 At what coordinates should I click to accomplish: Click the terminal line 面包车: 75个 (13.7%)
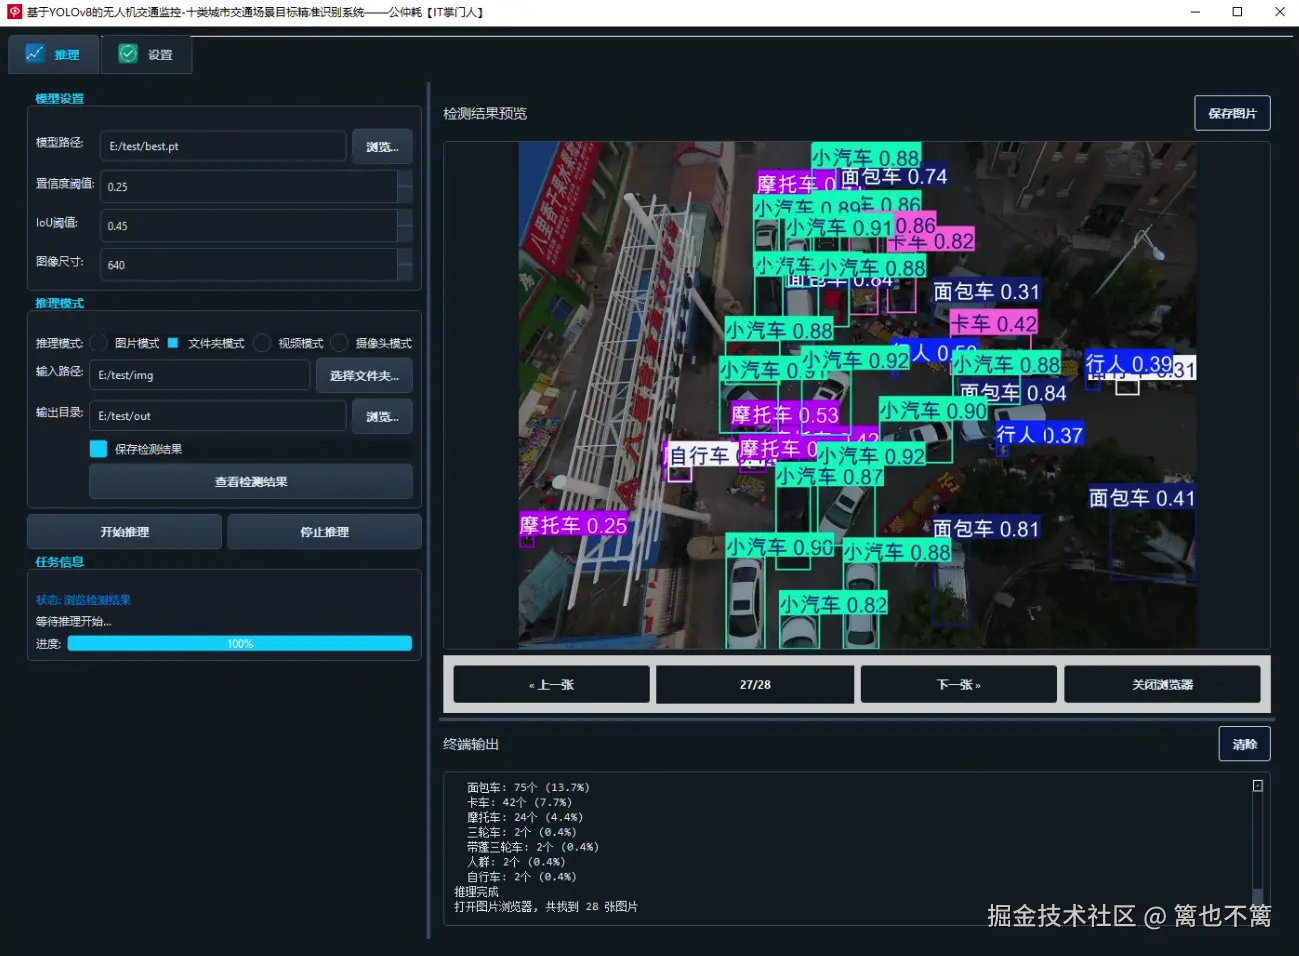[528, 788]
